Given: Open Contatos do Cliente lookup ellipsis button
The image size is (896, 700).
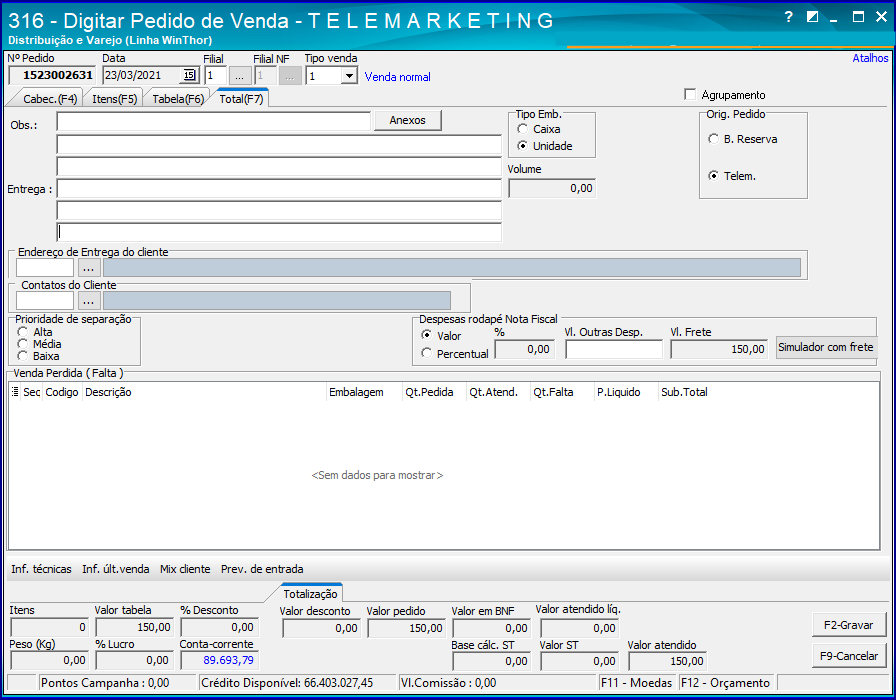Looking at the screenshot, I should 88,301.
